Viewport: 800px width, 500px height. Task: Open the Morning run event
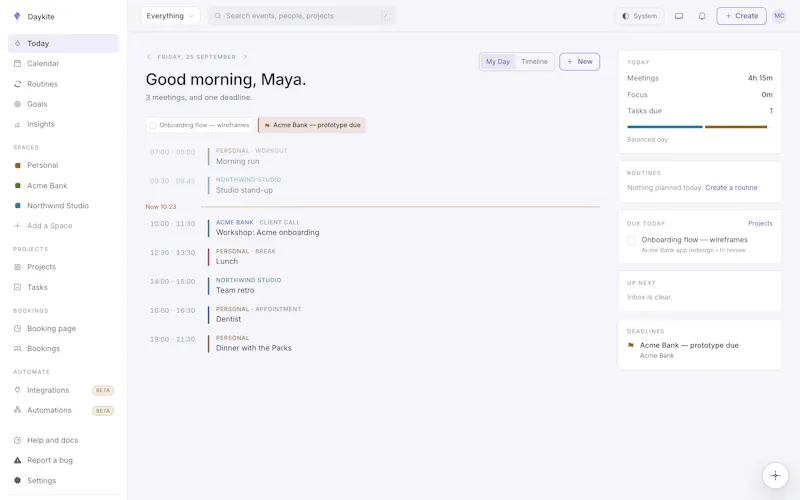[x=373, y=156]
